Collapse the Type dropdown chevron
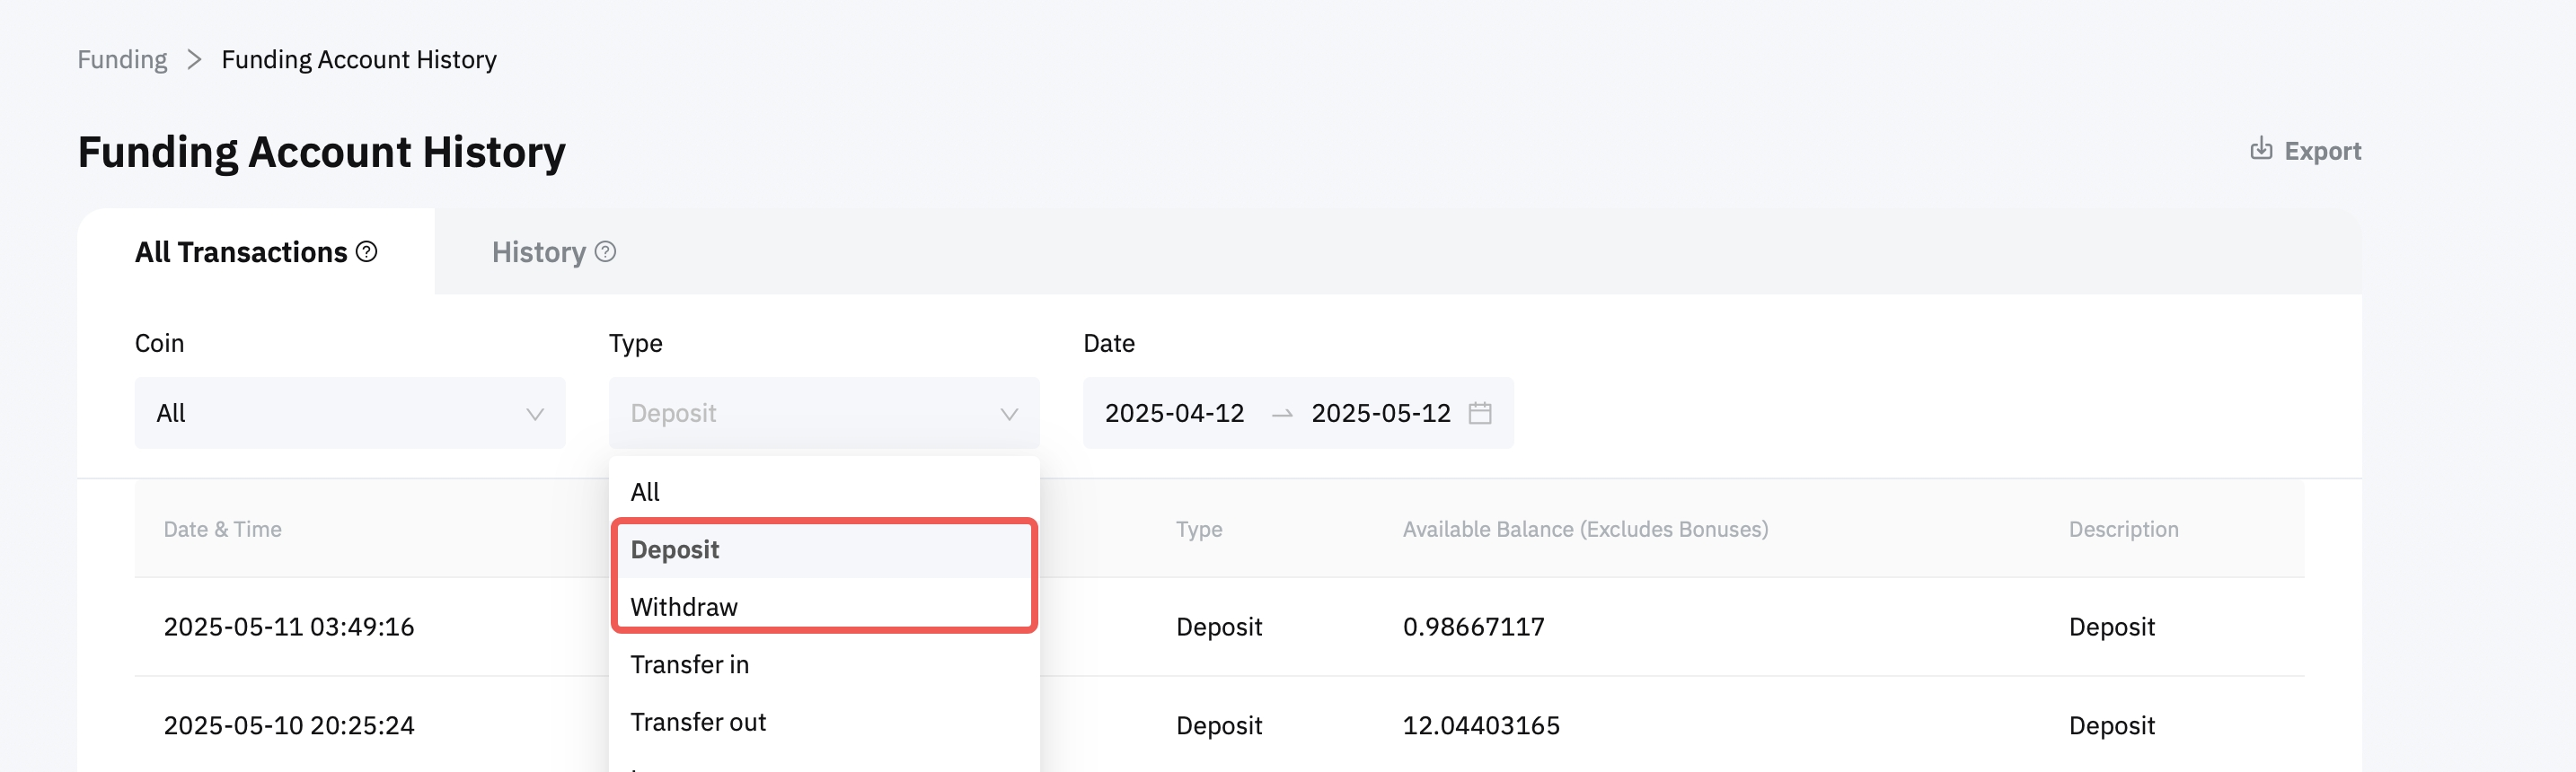The width and height of the screenshot is (2576, 772). 1009,414
